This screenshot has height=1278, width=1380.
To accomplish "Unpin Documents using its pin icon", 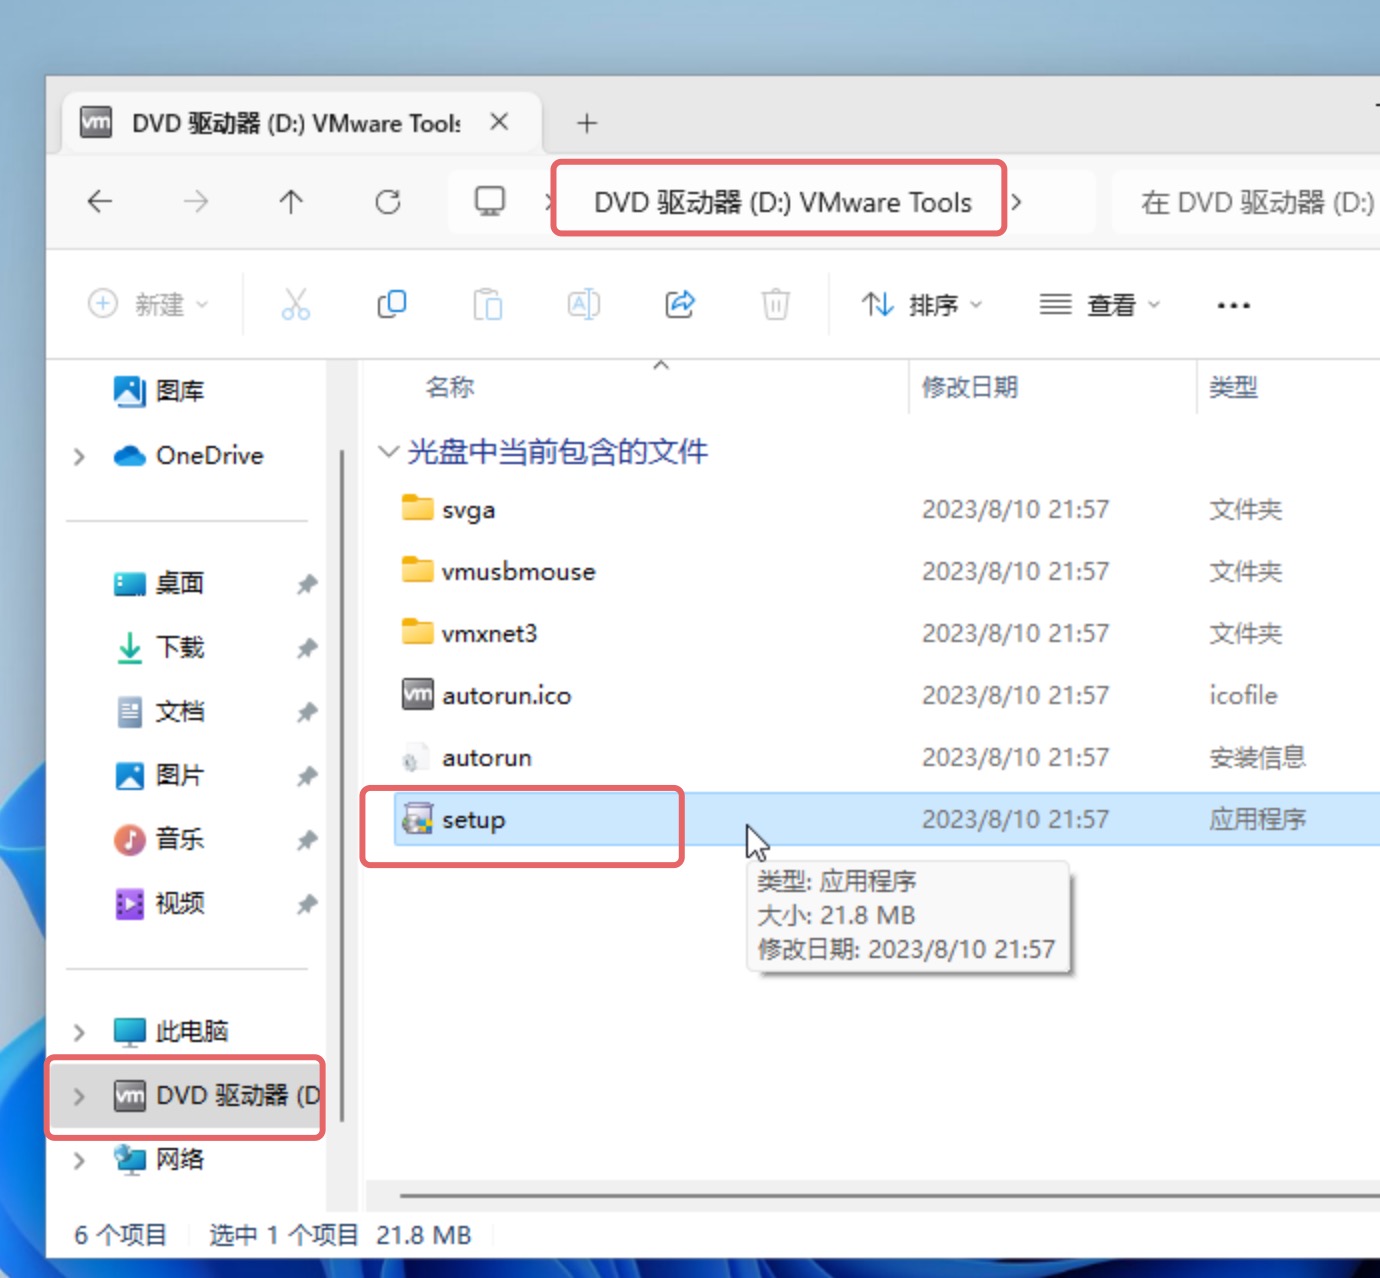I will pyautogui.click(x=307, y=712).
